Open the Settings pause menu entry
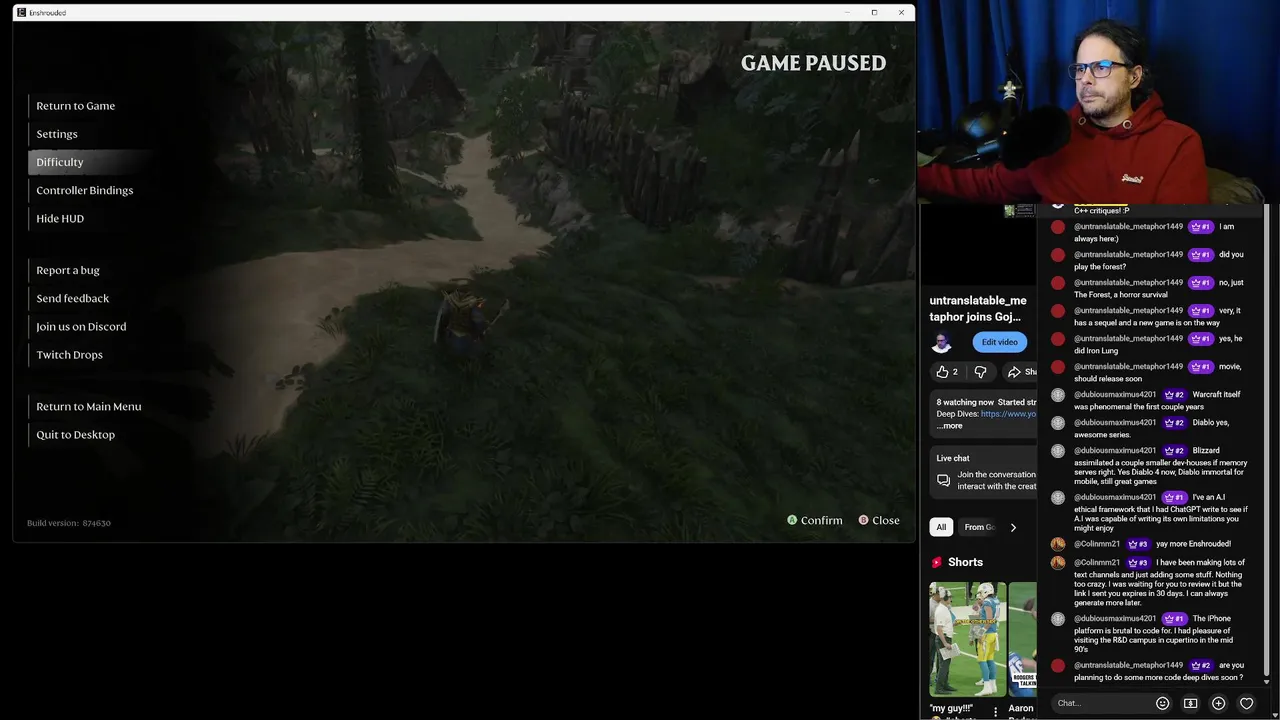This screenshot has height=720, width=1280. click(57, 134)
